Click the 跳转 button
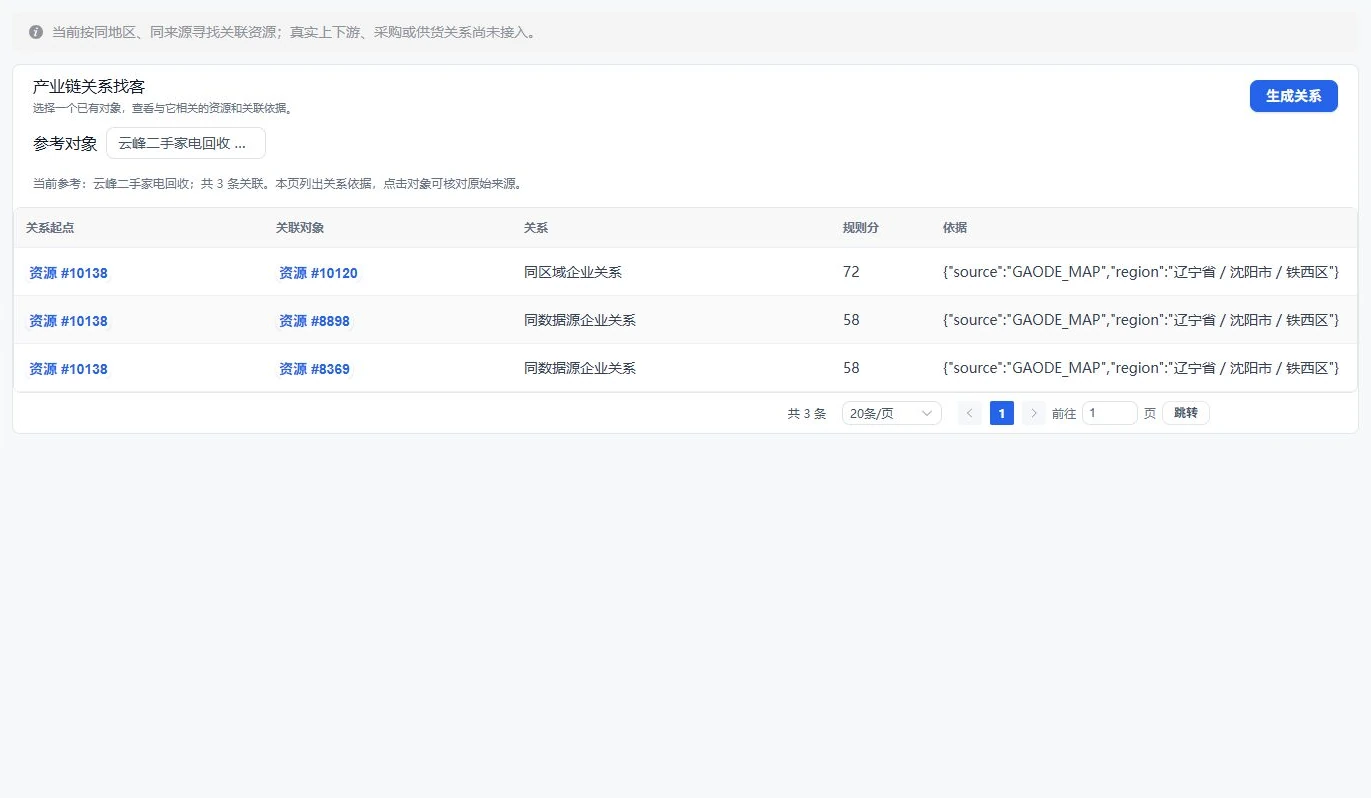Screen dimensions: 1371x798 [1186, 413]
